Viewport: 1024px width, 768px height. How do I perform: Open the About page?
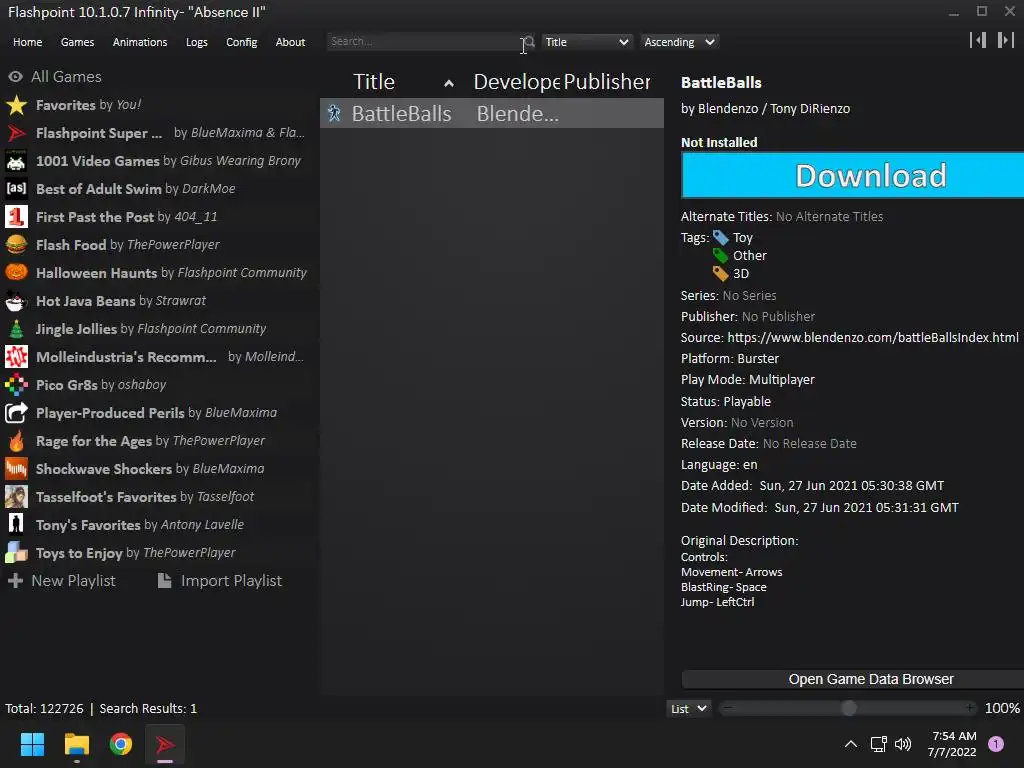(290, 42)
